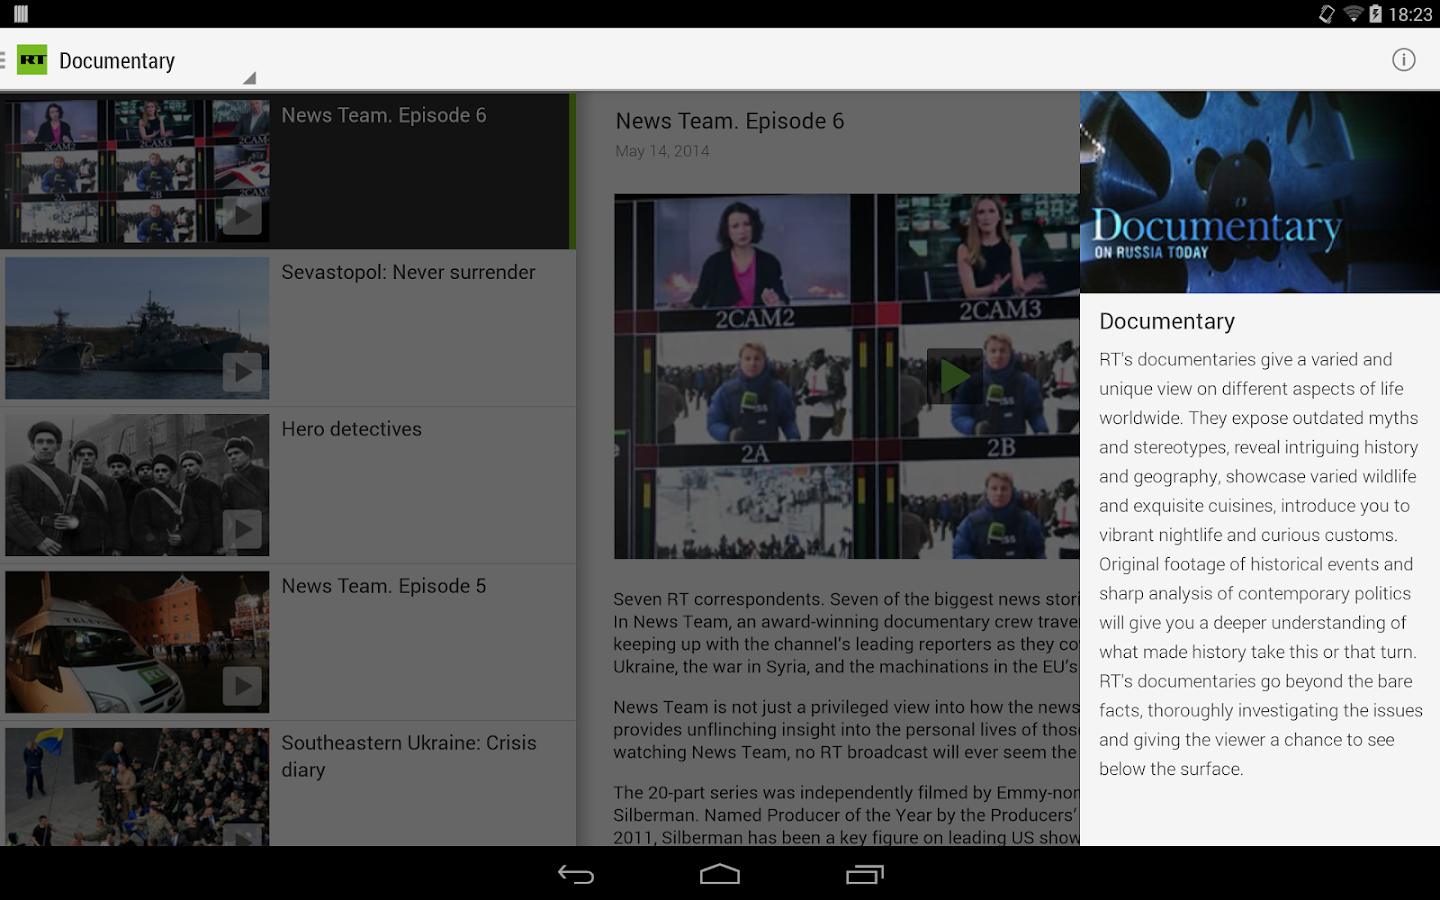Tap play icon on Sevastopol thumbnail
1440x900 pixels.
242,372
